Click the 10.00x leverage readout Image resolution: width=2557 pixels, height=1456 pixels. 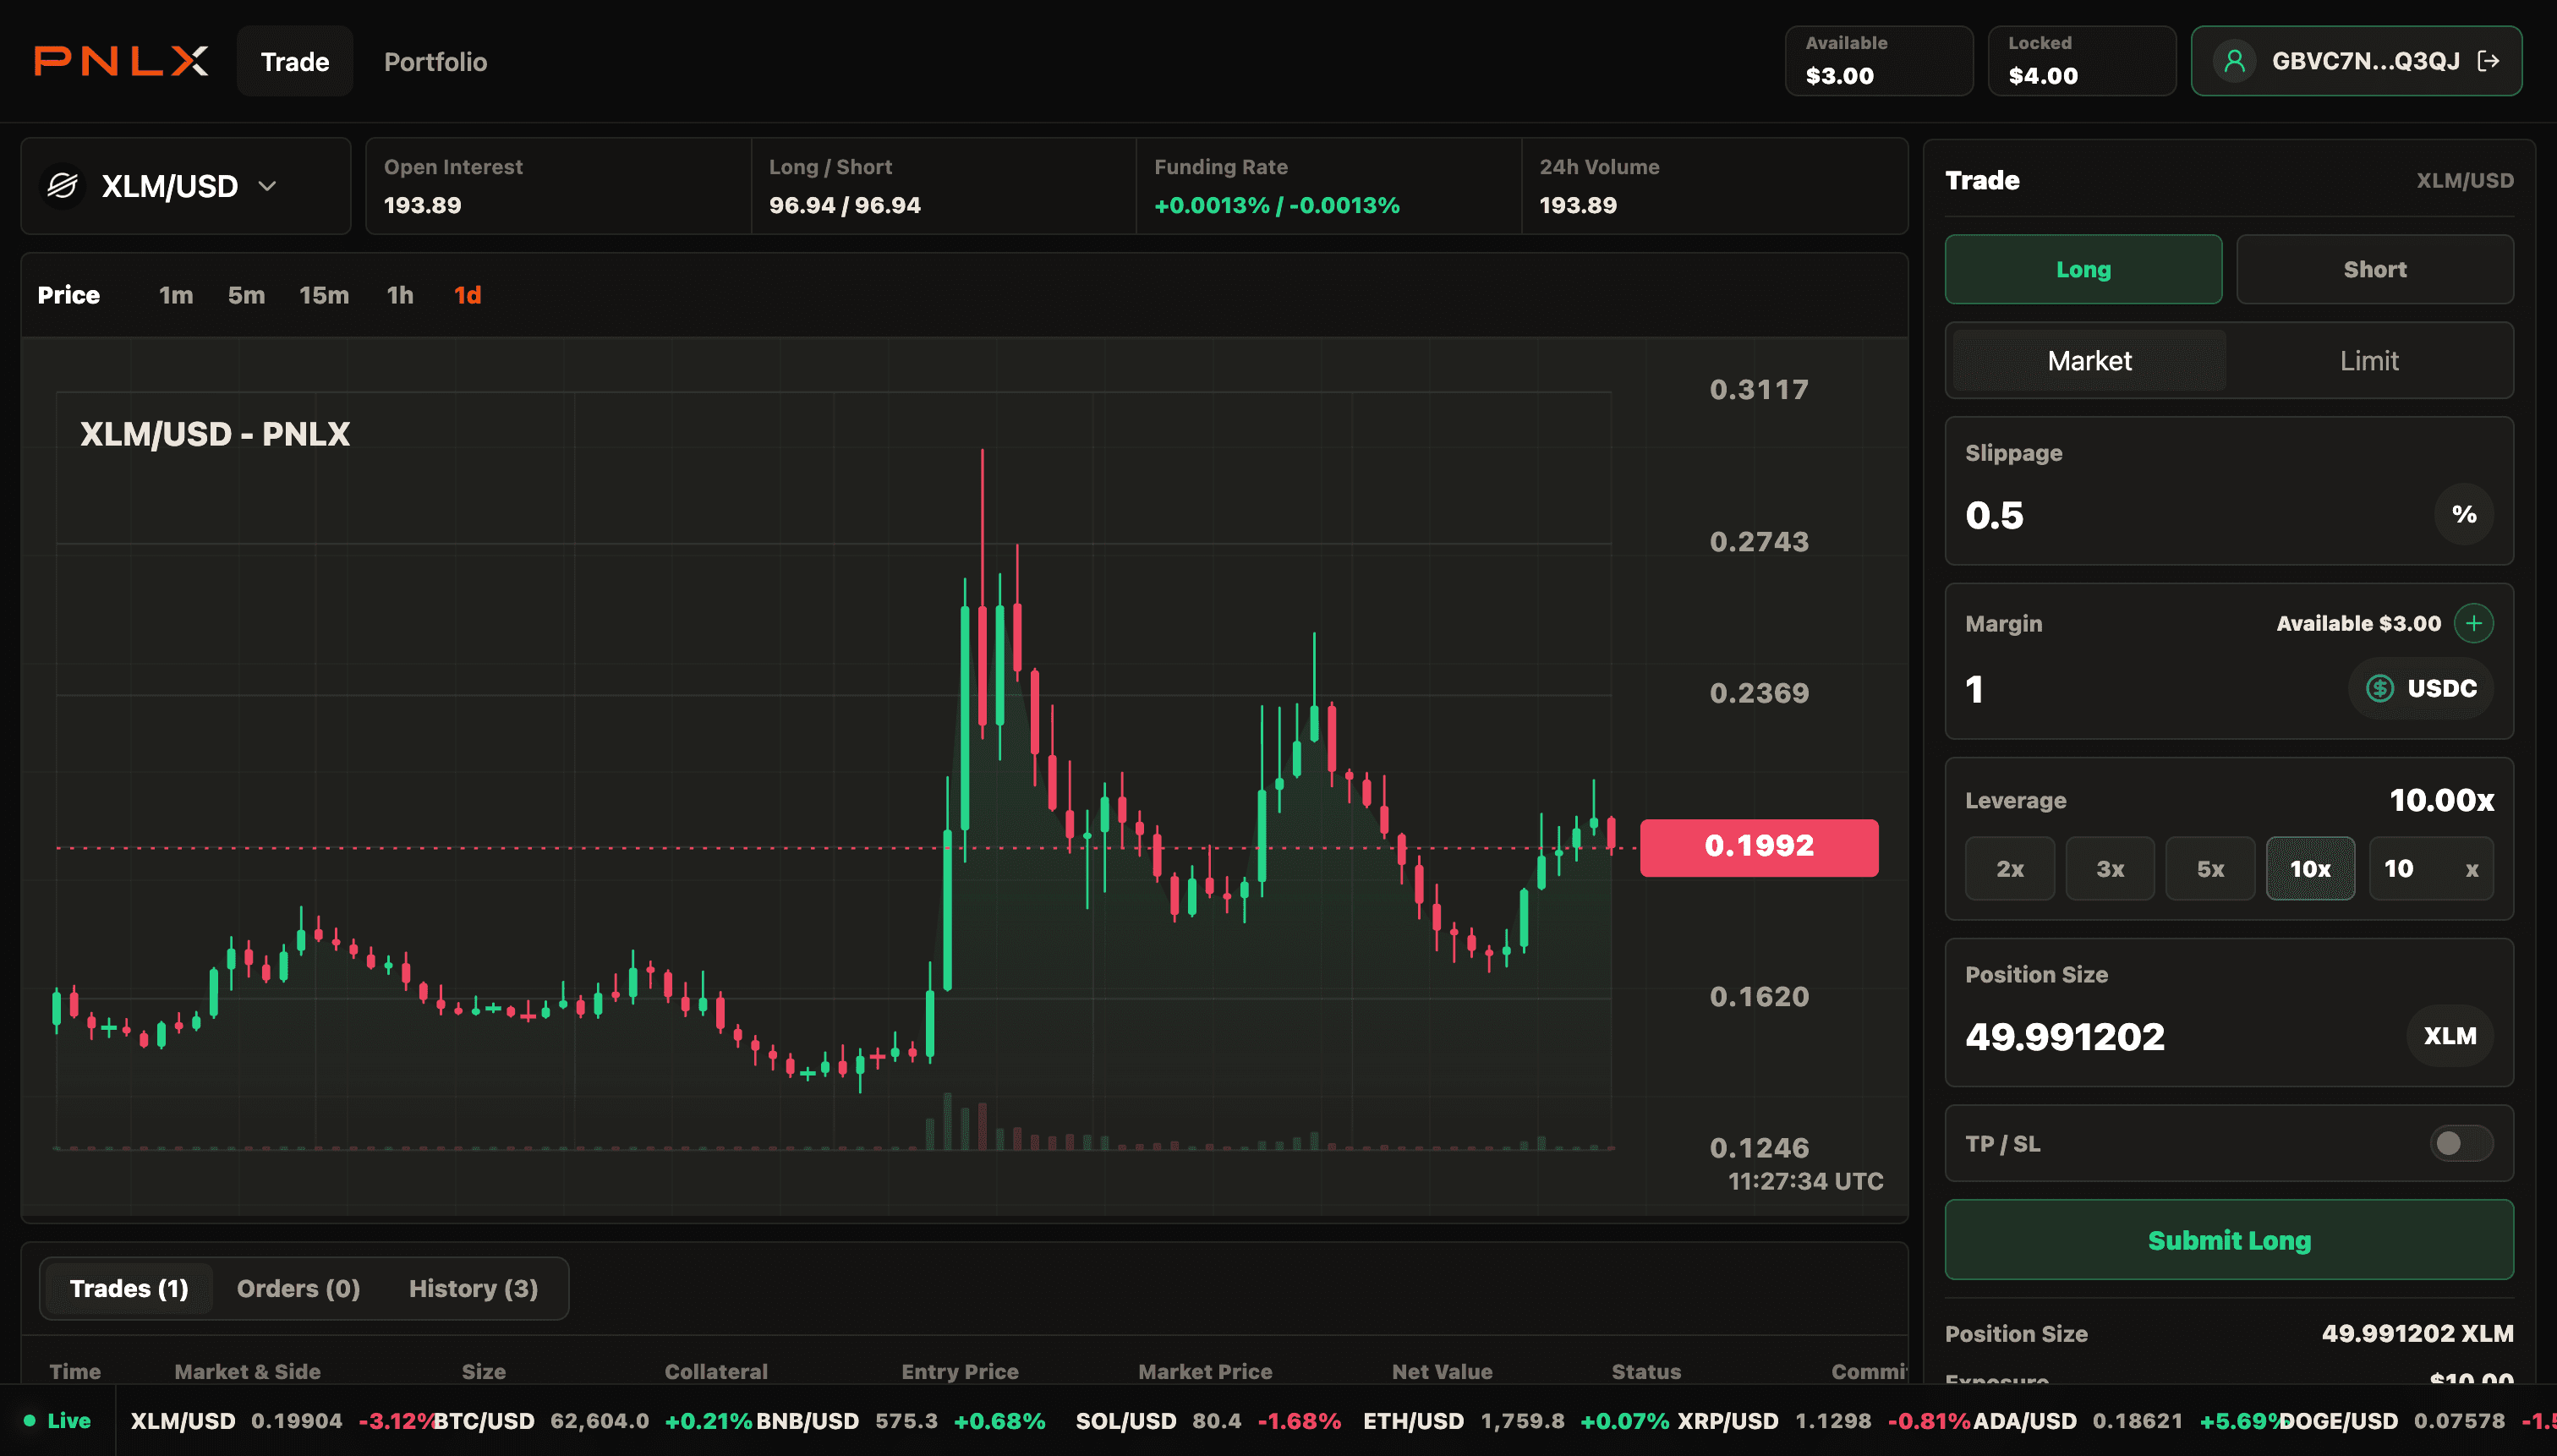point(2441,800)
